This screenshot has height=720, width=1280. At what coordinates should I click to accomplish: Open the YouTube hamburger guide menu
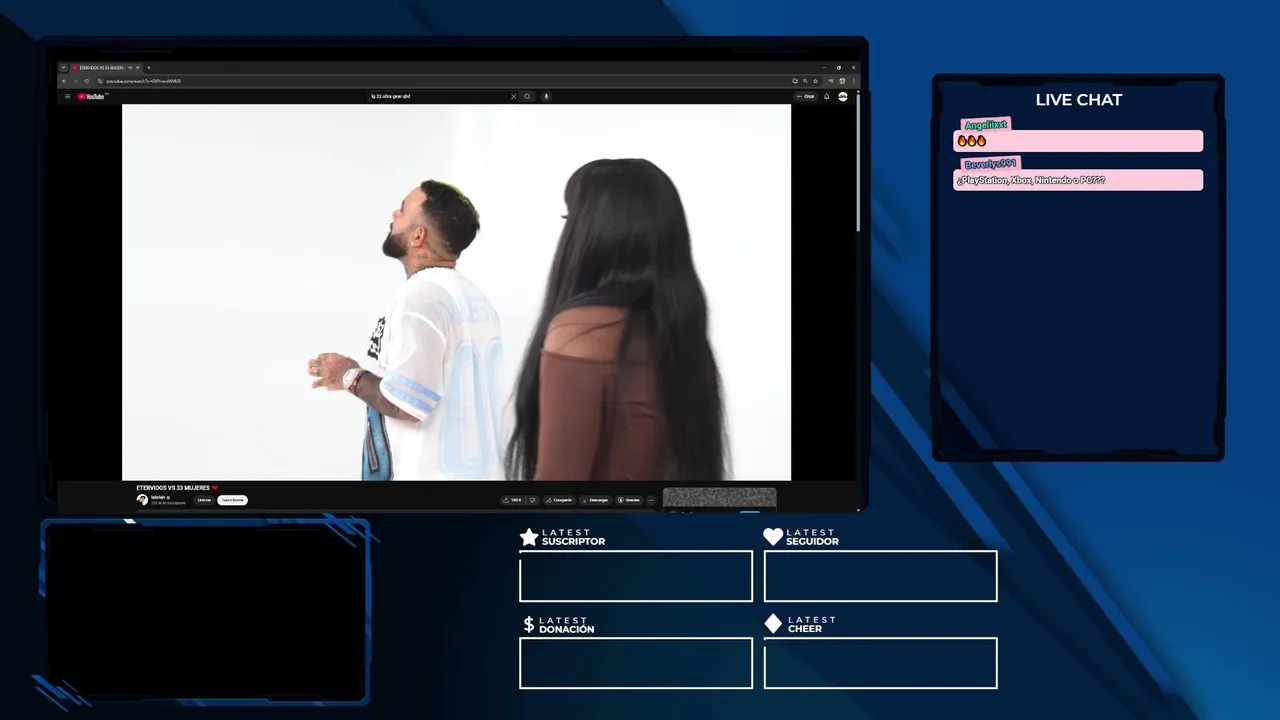pyautogui.click(x=67, y=97)
